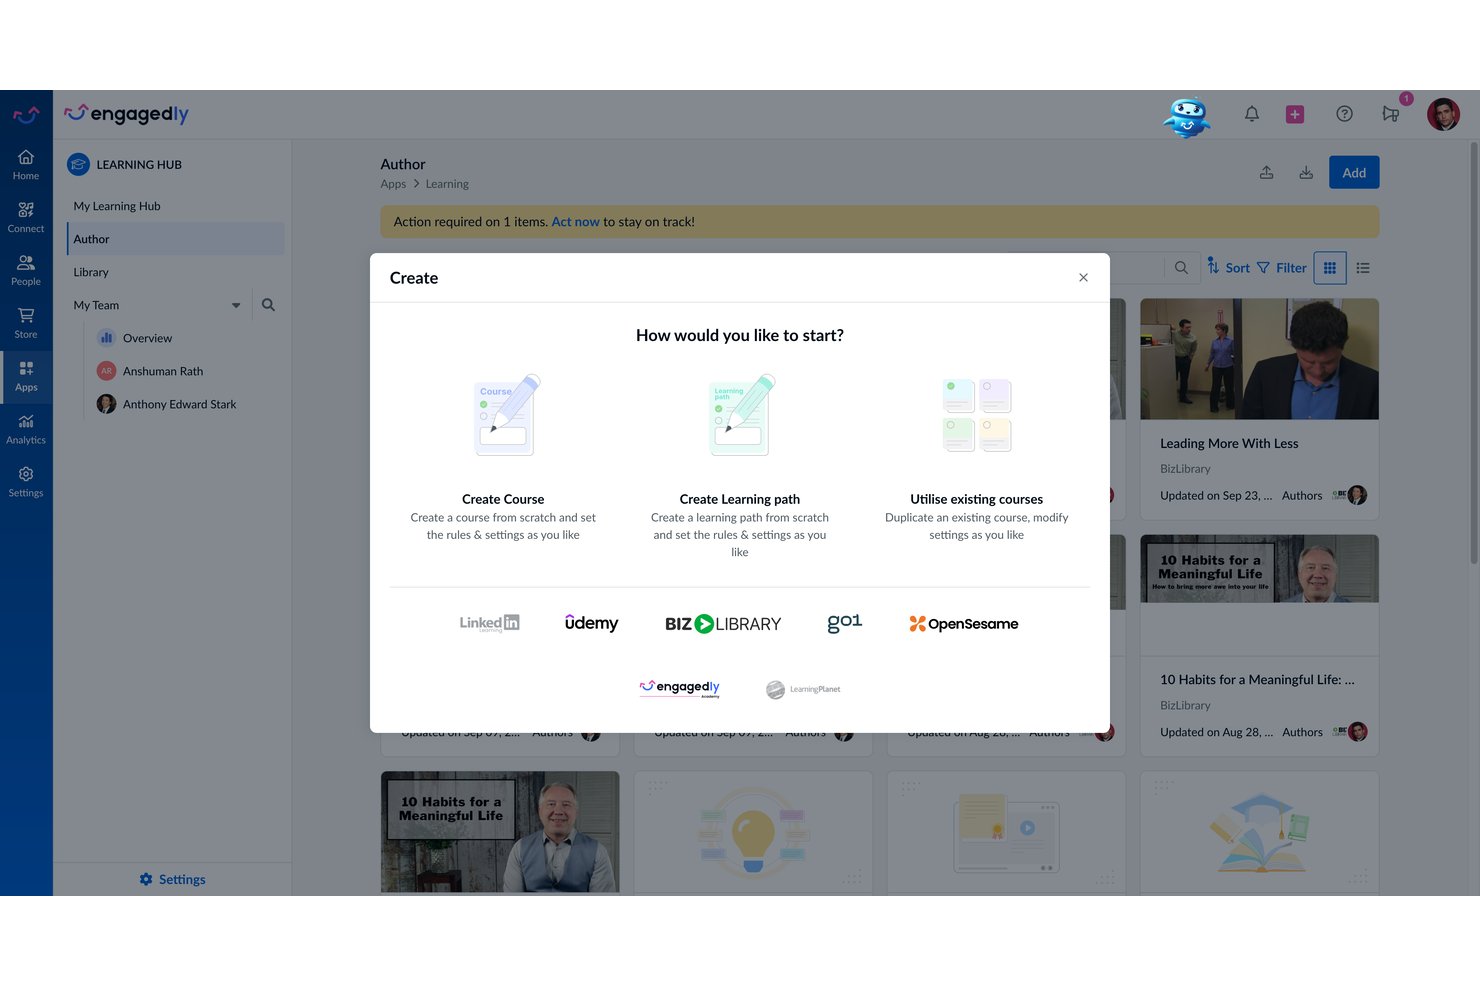
Task: Open Library menu item
Action: coord(176,272)
